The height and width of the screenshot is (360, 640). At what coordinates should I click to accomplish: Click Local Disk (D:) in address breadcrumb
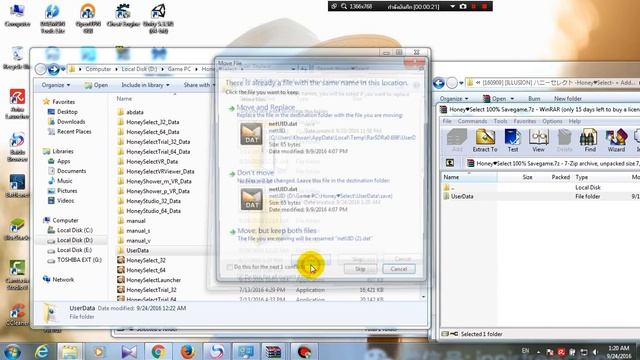coord(139,69)
